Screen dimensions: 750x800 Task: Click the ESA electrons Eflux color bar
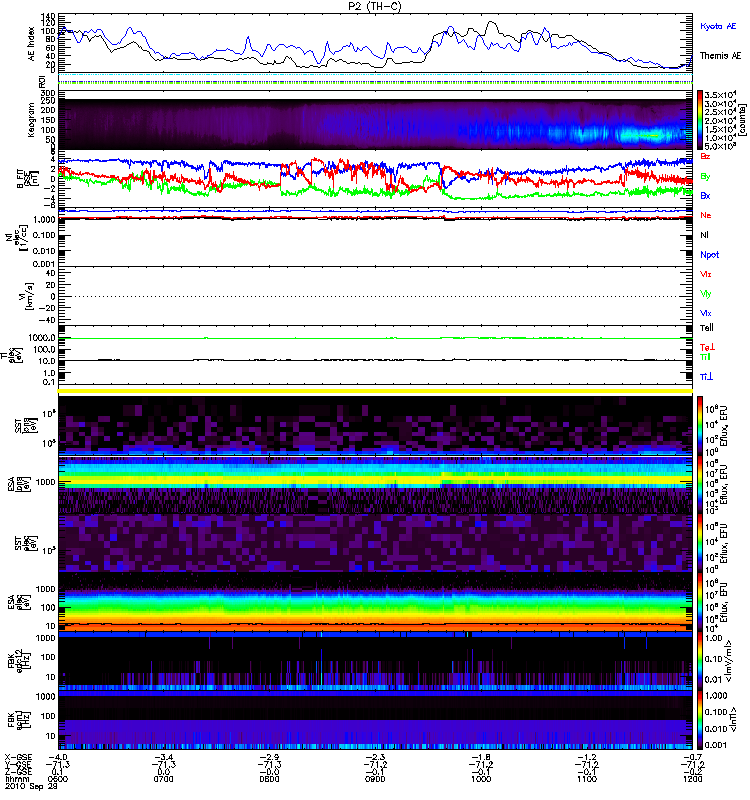[699, 602]
